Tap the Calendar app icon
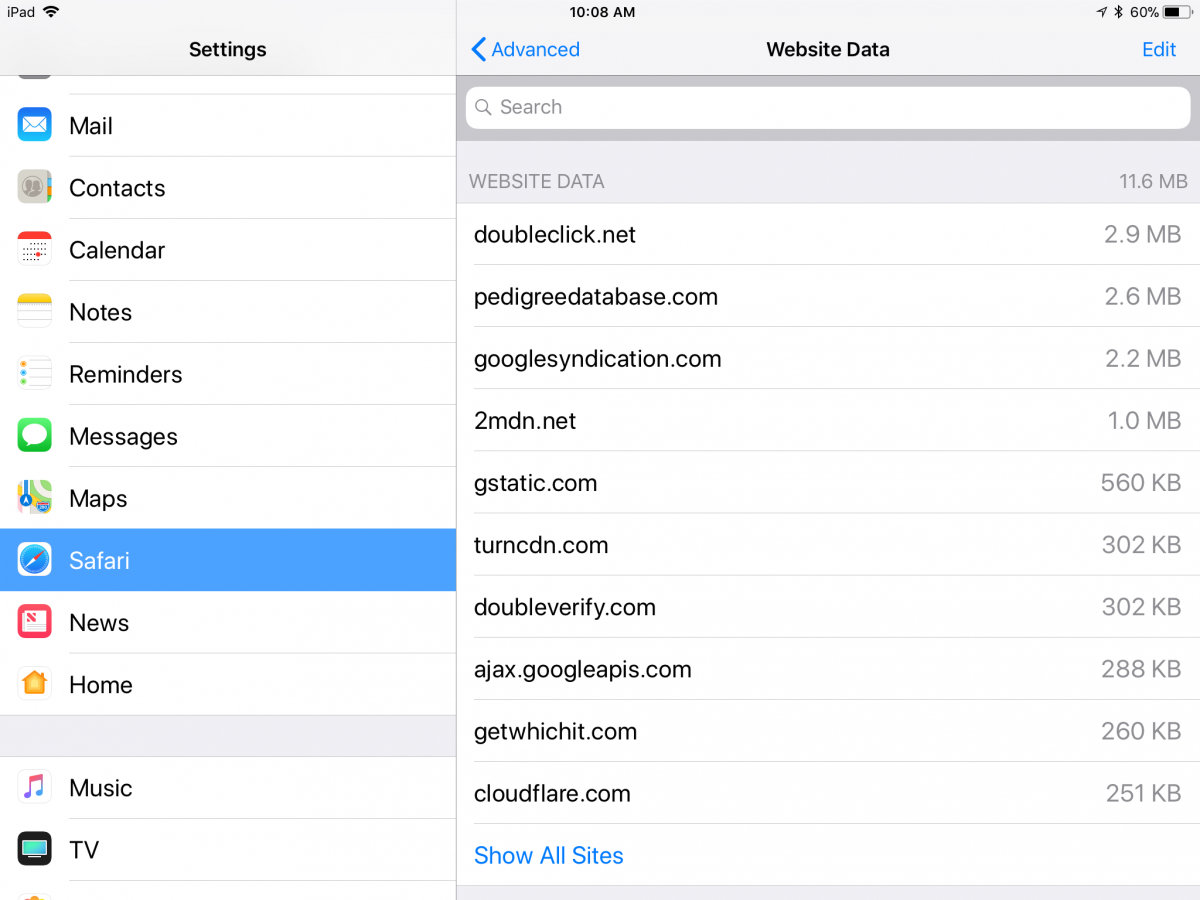 [x=35, y=250]
